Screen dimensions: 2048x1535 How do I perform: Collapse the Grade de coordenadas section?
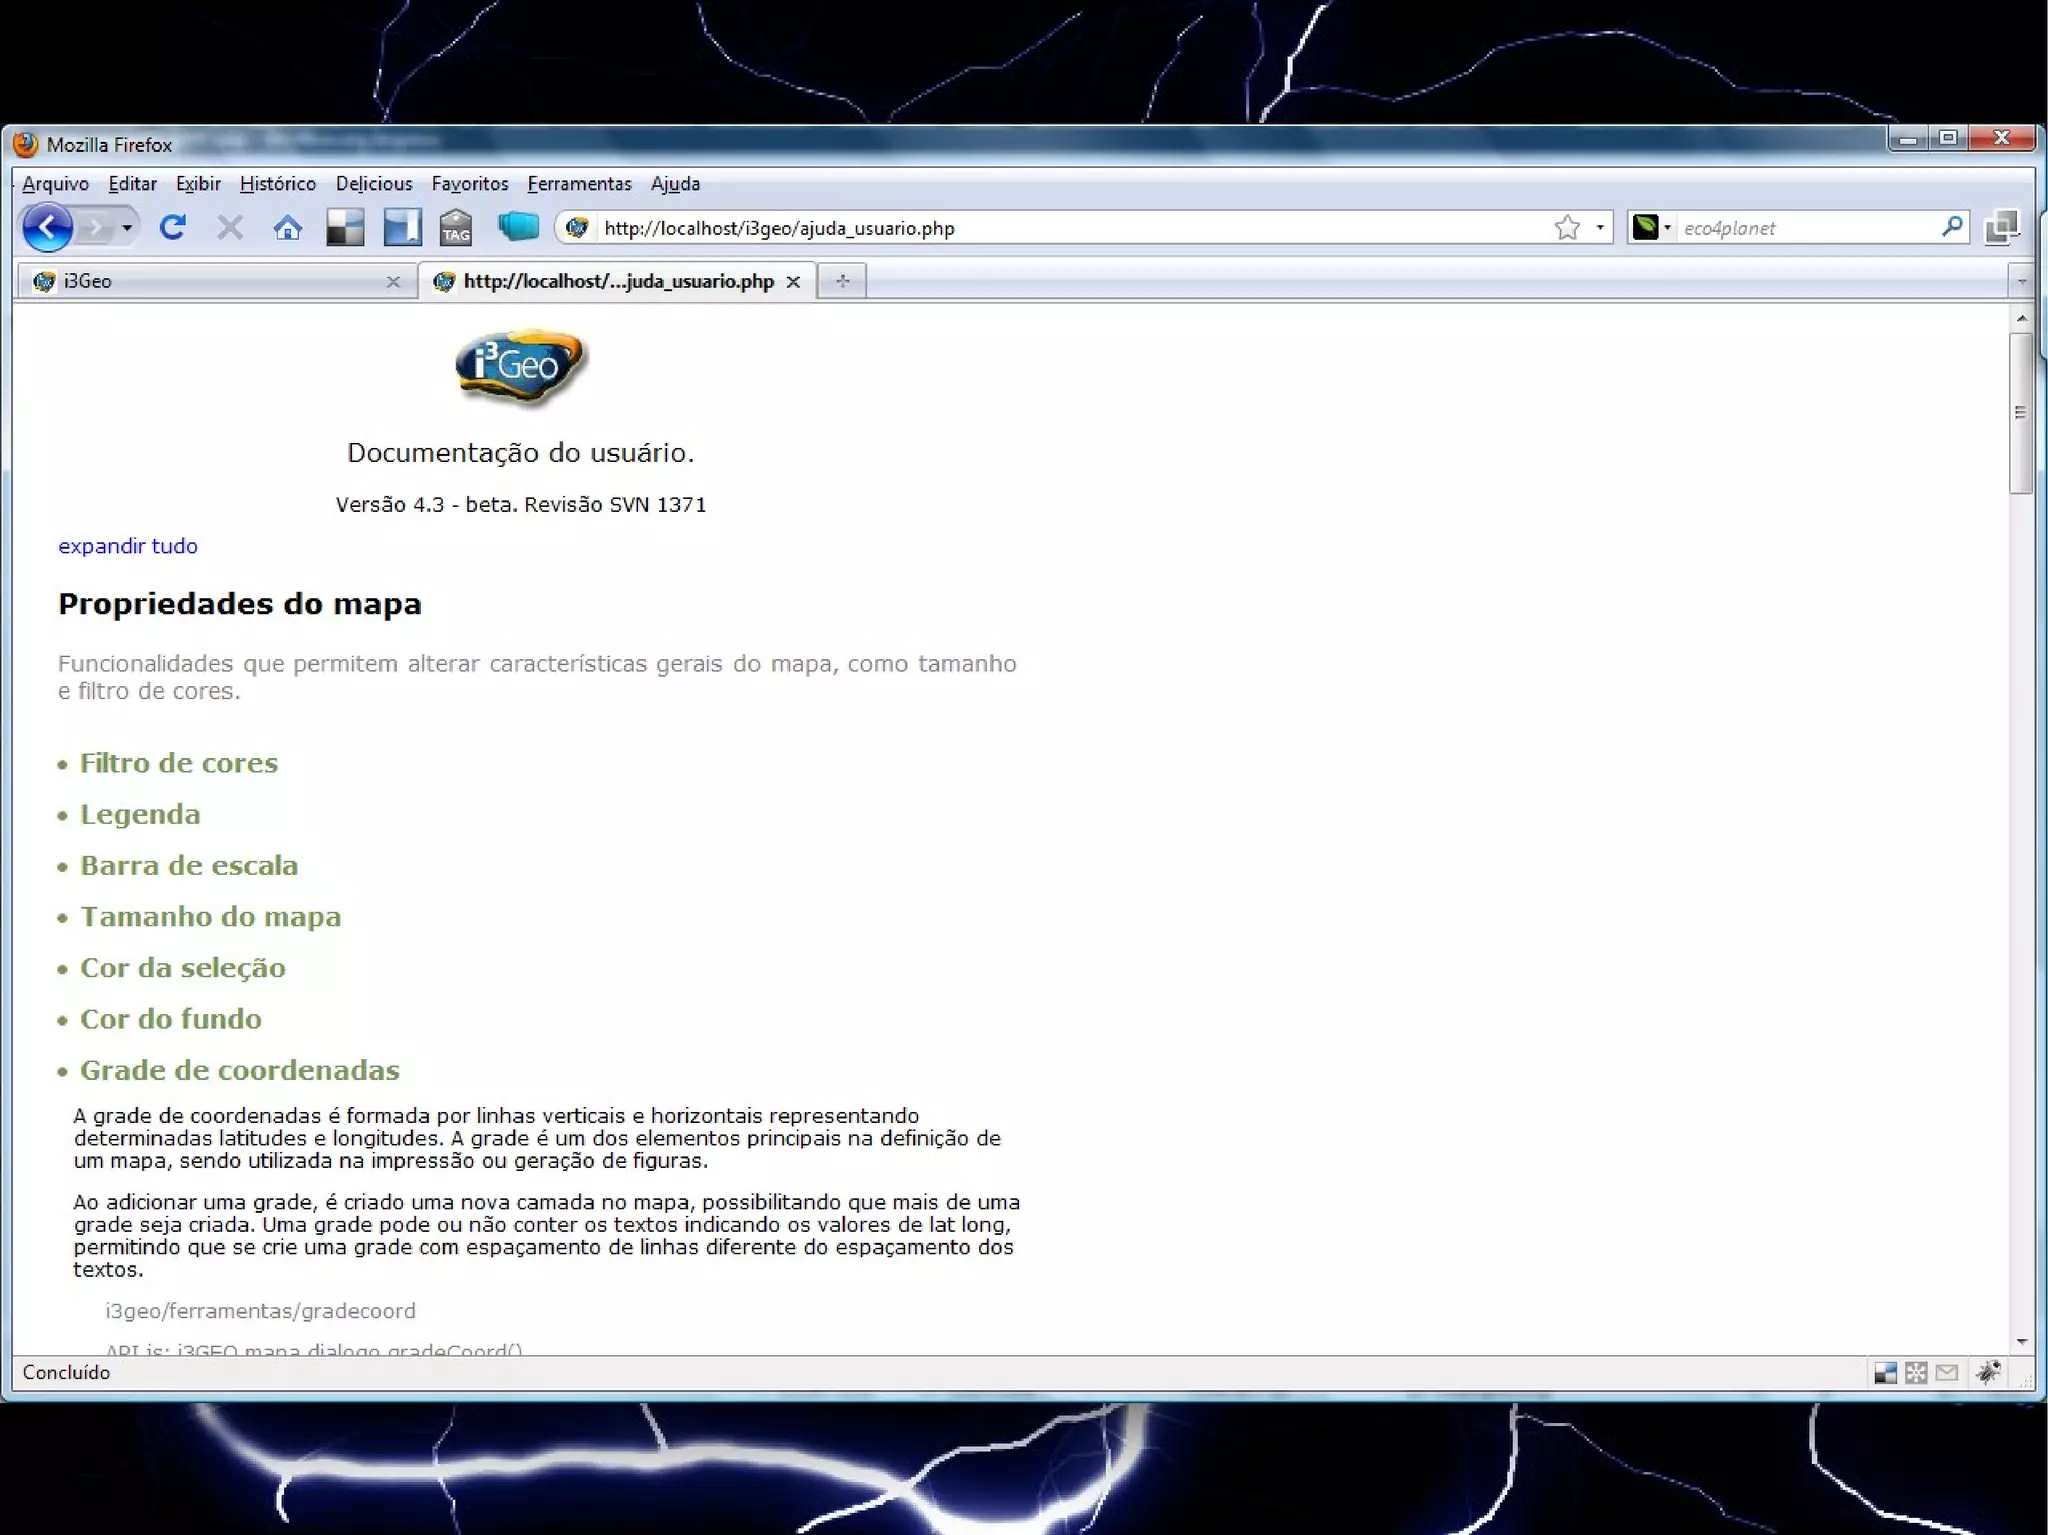coord(239,1070)
